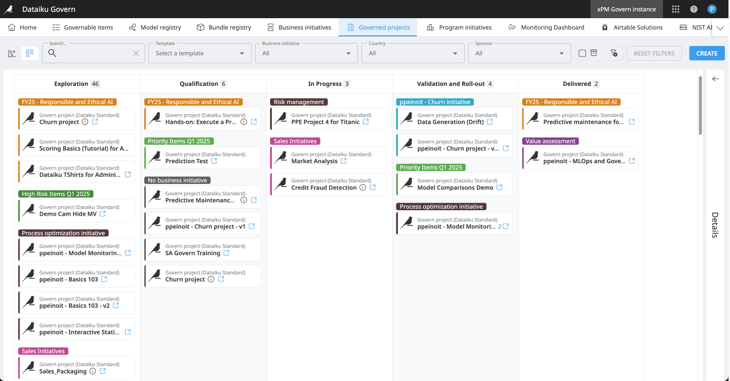730x381 pixels.
Task: Open external link icon on Prediction Test card
Action: pyautogui.click(x=214, y=161)
